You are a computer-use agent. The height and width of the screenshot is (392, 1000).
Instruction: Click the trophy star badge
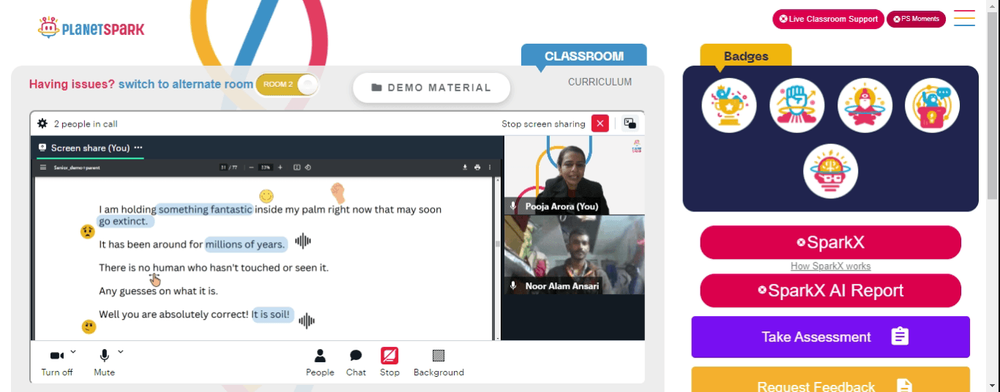[729, 105]
